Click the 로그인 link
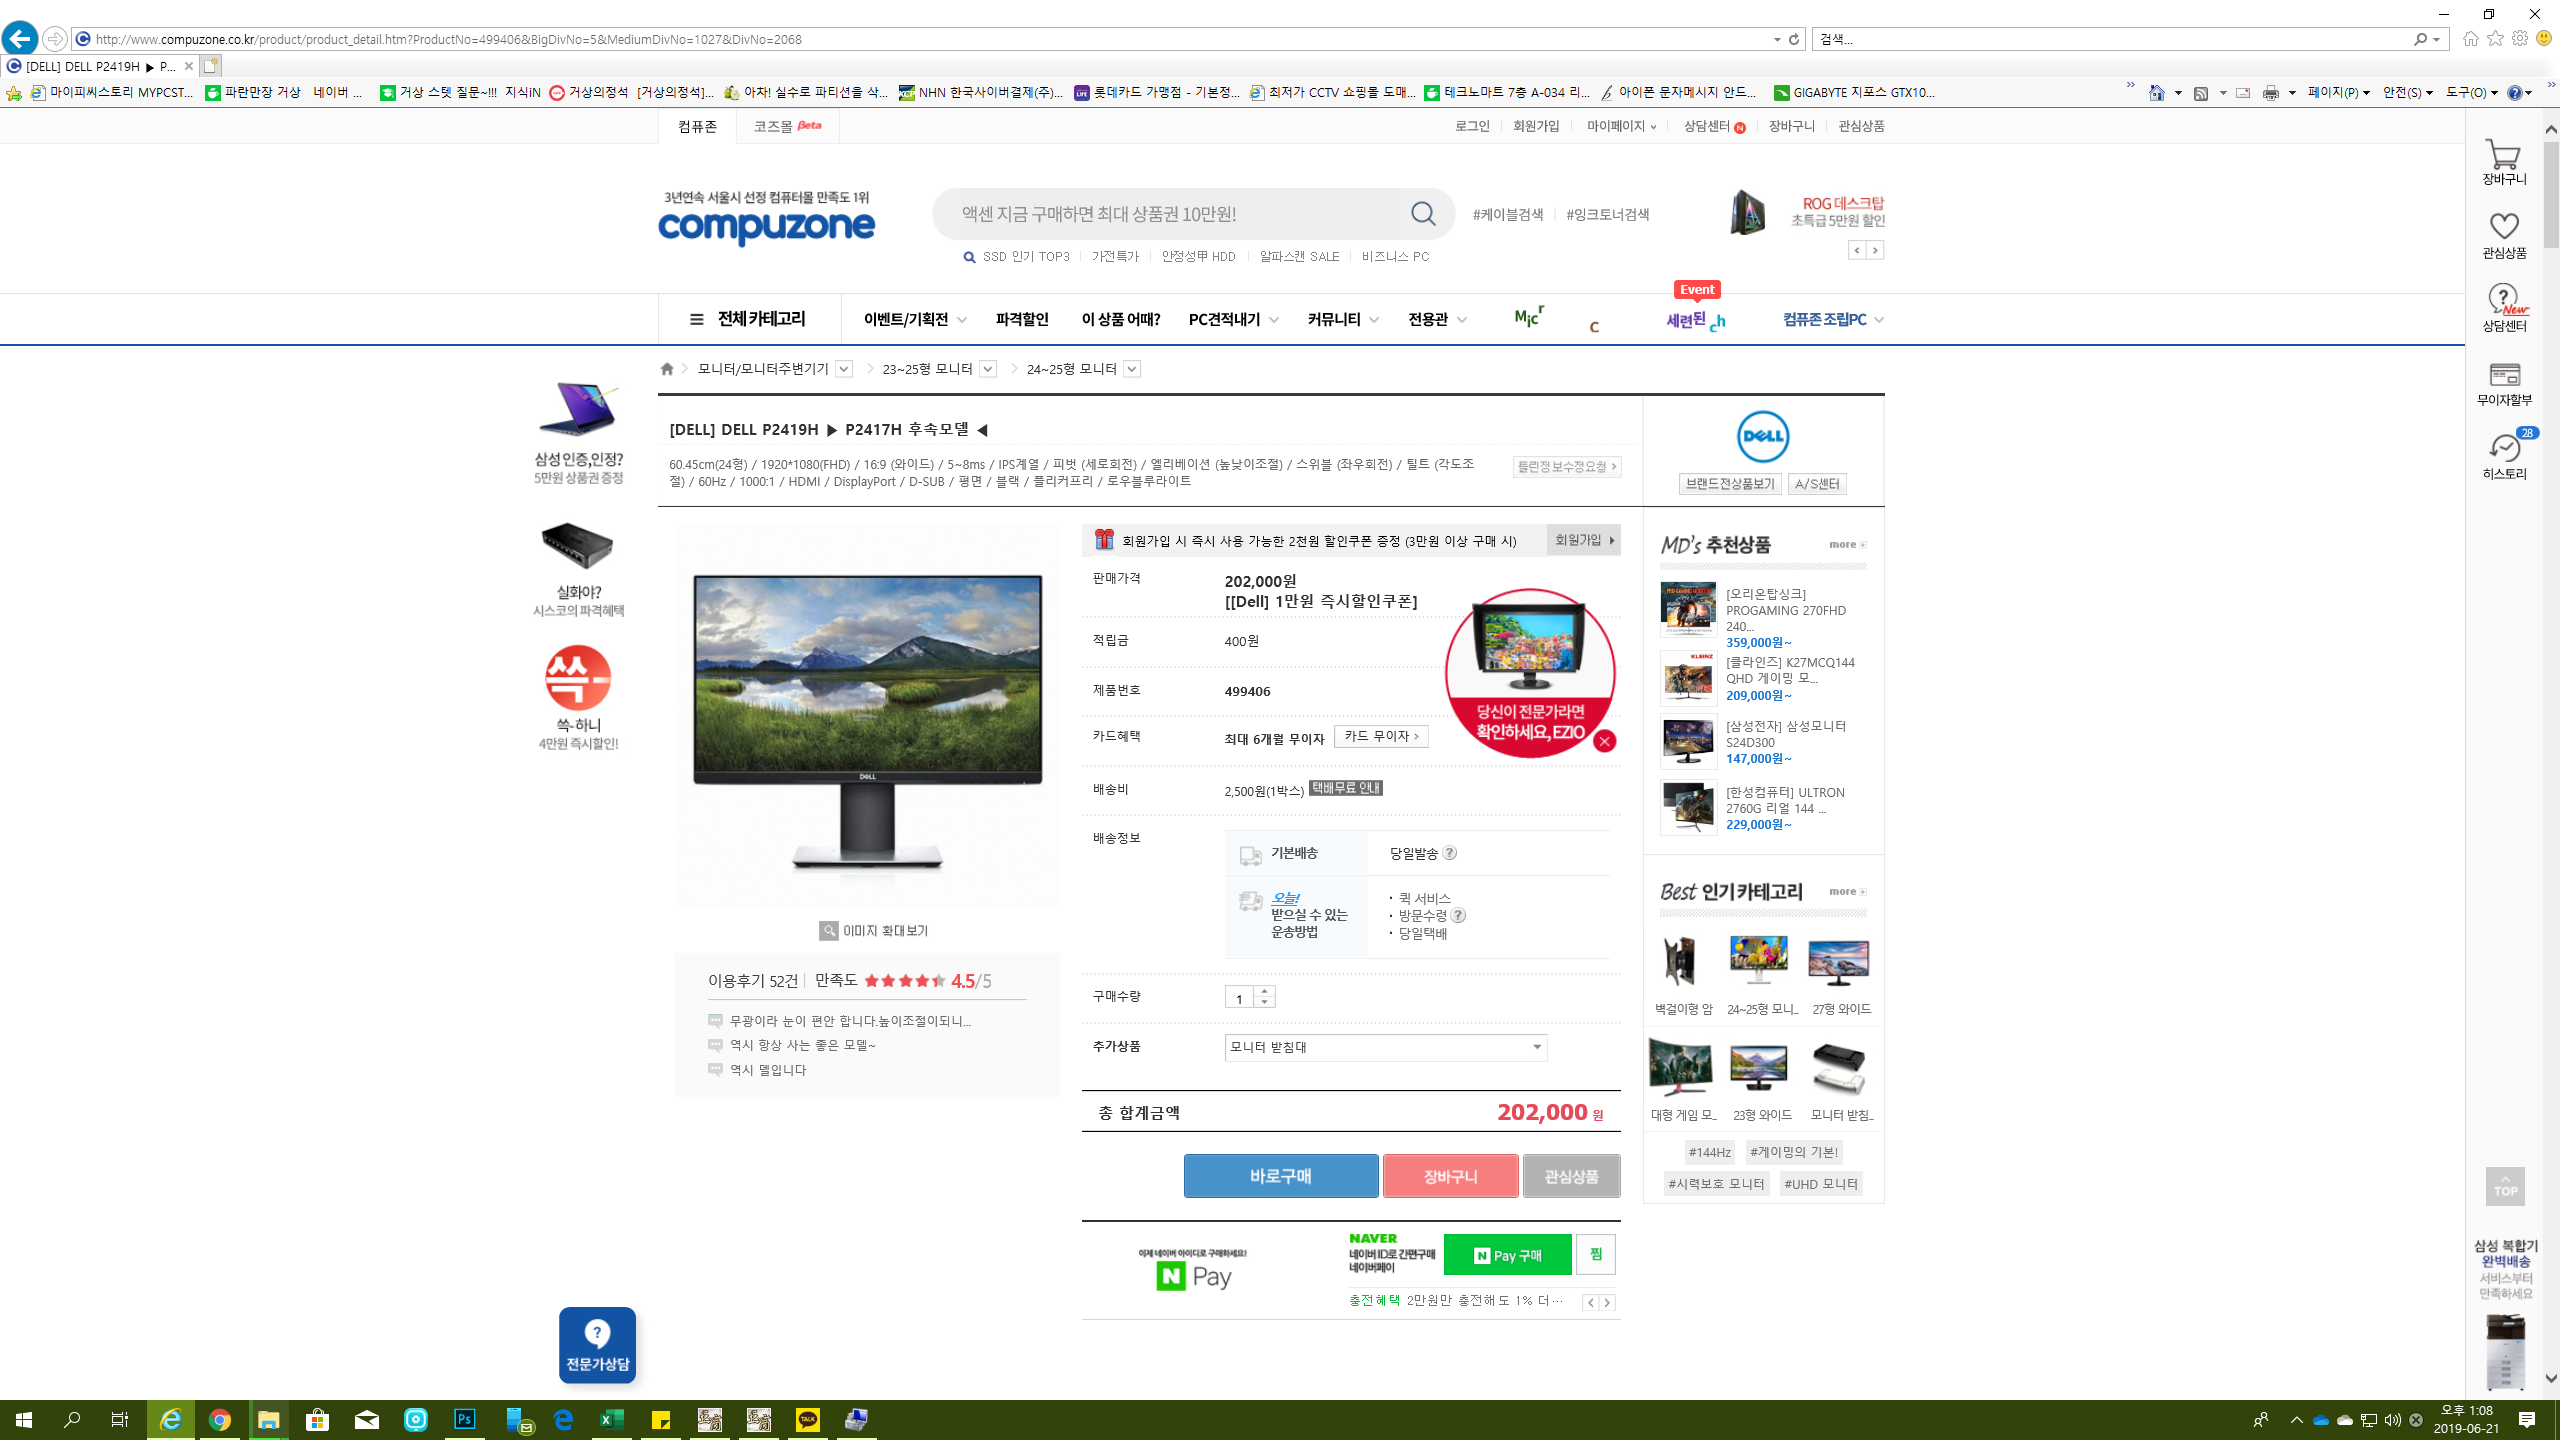Screen dimensions: 2560x1440 click(x=1472, y=126)
